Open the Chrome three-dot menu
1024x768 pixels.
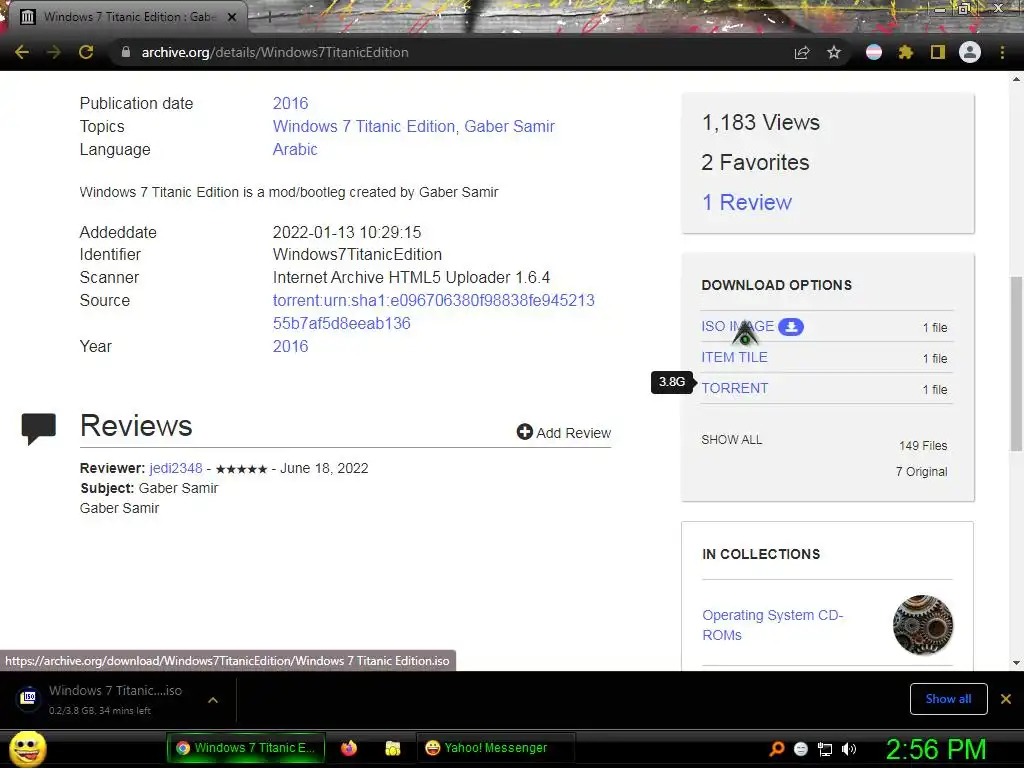click(1002, 52)
